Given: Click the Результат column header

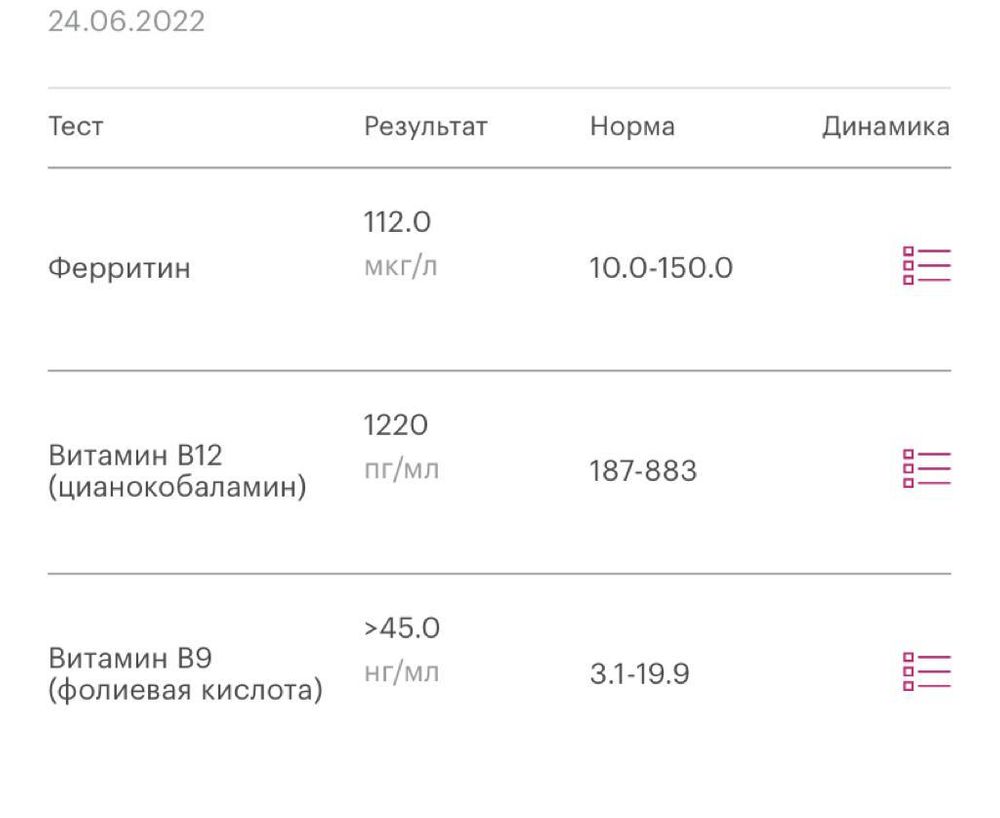Looking at the screenshot, I should [425, 127].
